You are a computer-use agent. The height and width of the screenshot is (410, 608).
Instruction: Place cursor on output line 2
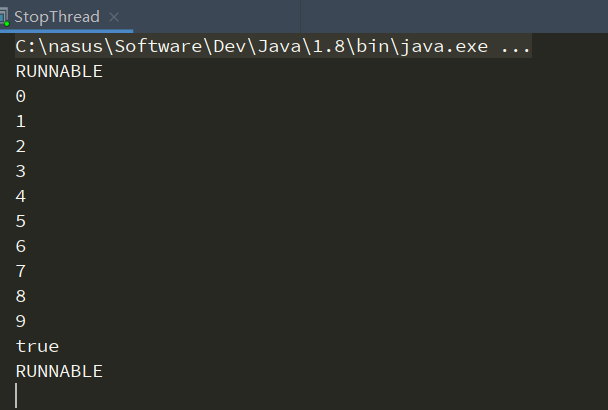point(21,147)
